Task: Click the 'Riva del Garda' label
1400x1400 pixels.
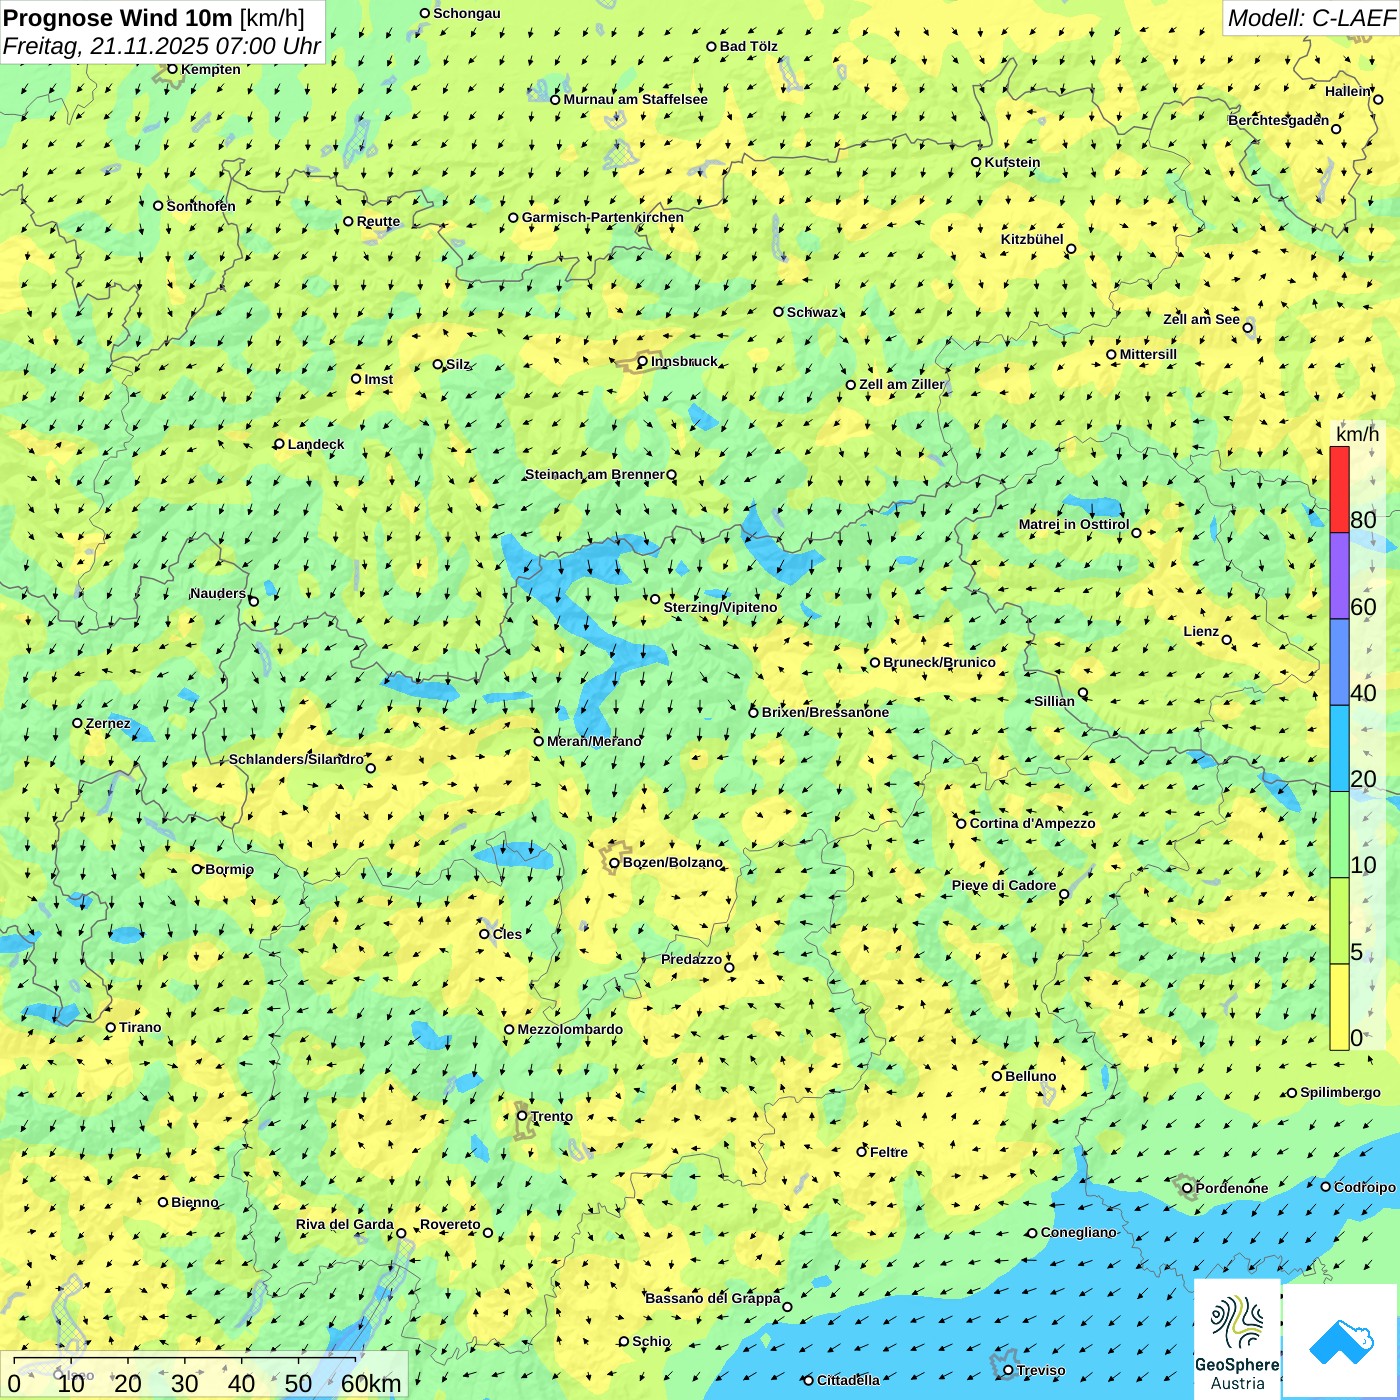Action: click(x=344, y=1224)
